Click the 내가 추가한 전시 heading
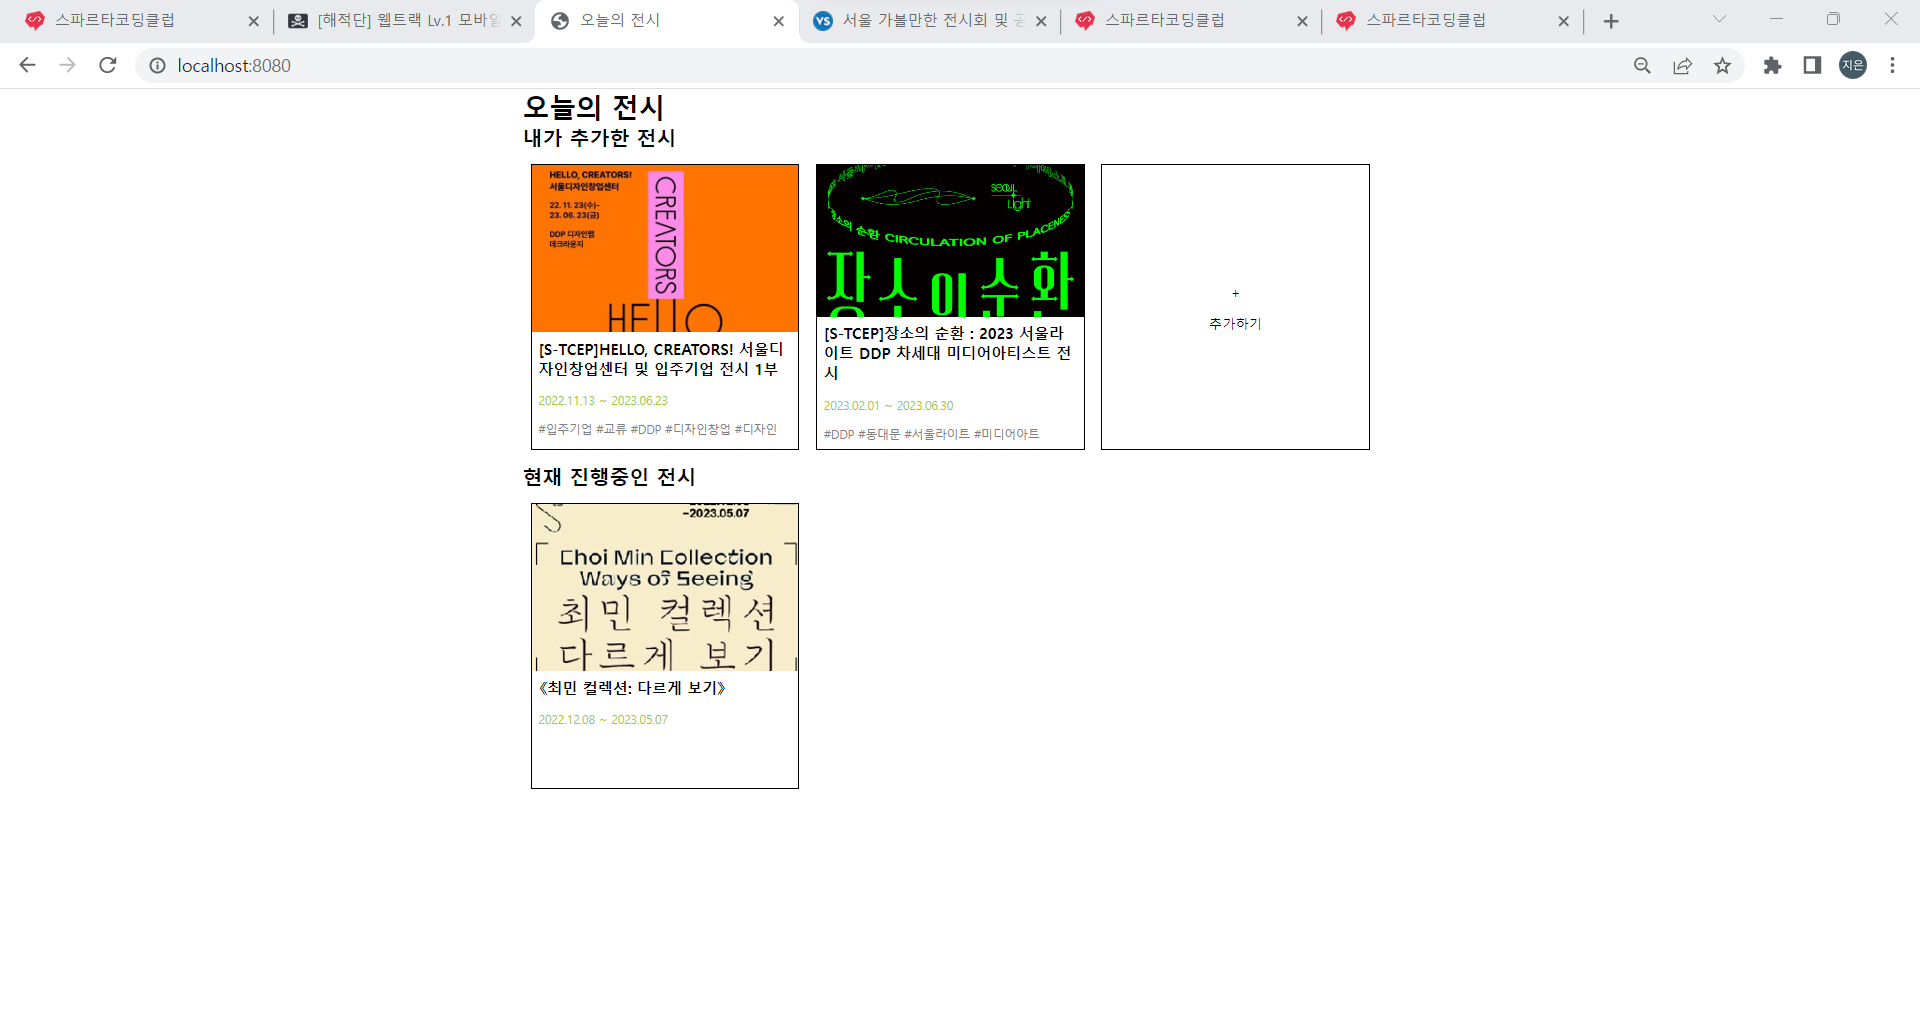This screenshot has width=1920, height=1020. [600, 138]
